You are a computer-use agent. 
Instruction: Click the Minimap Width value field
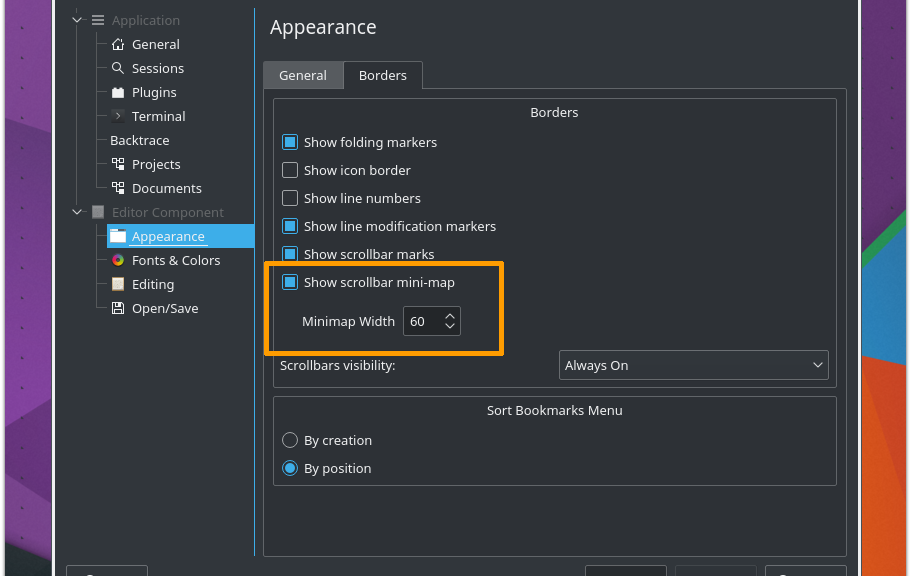click(x=422, y=321)
